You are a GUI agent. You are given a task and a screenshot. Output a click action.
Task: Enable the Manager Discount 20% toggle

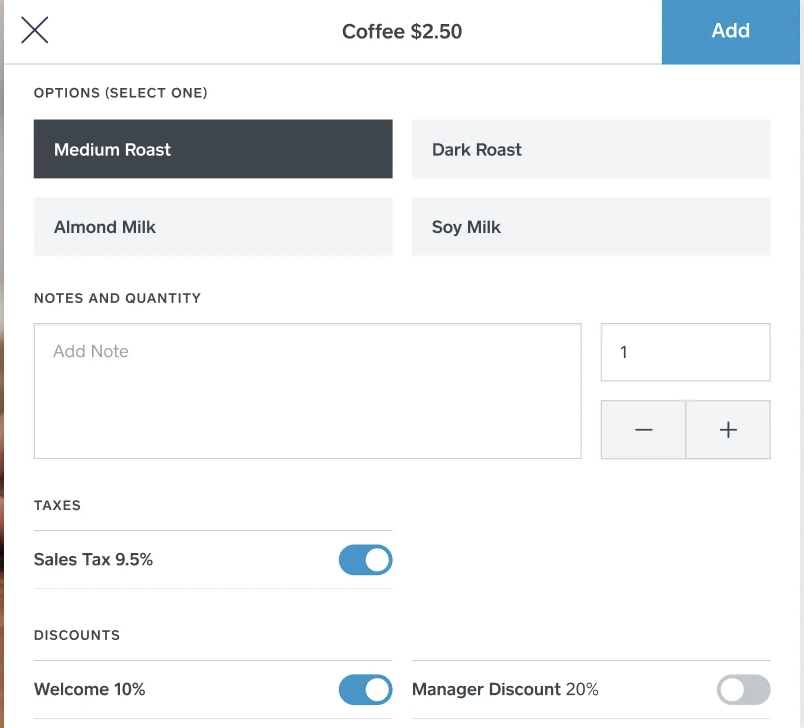click(x=743, y=690)
